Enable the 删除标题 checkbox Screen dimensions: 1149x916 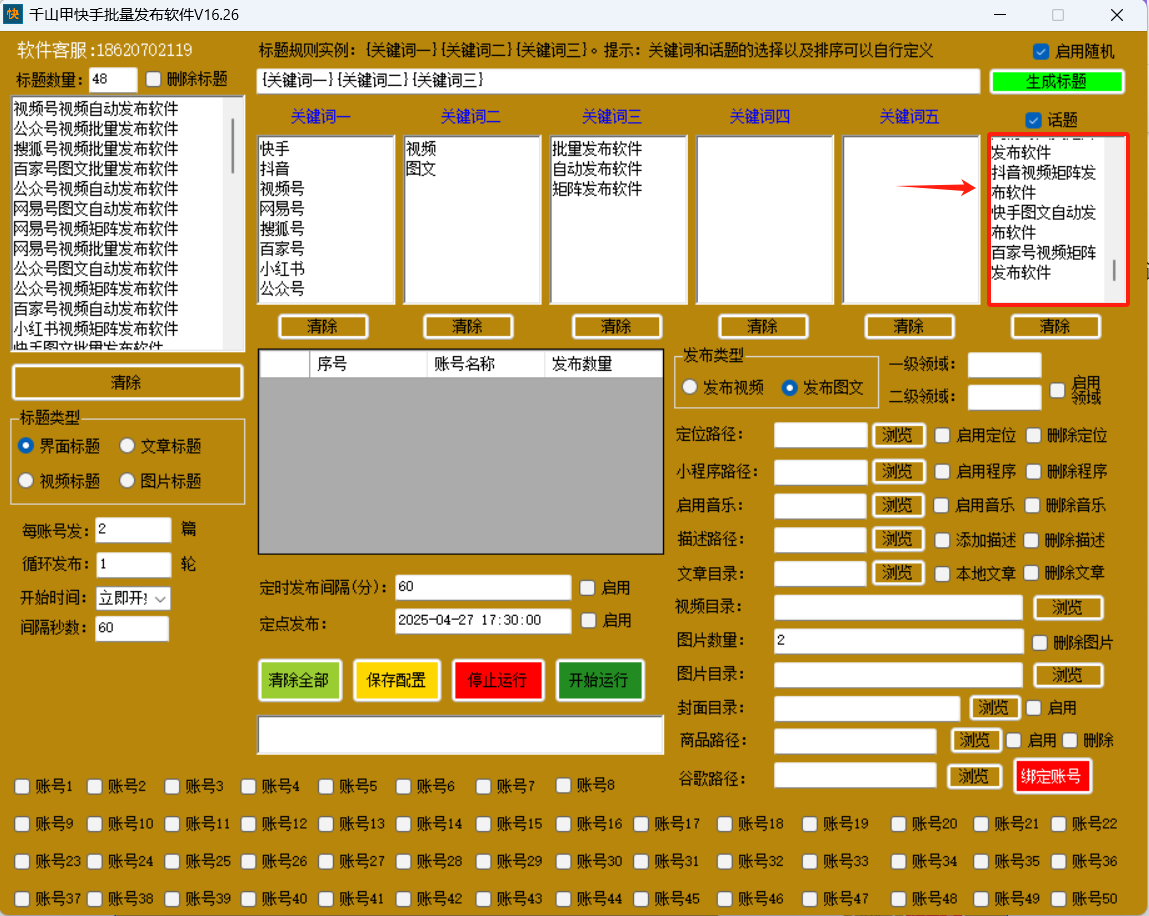(154, 79)
